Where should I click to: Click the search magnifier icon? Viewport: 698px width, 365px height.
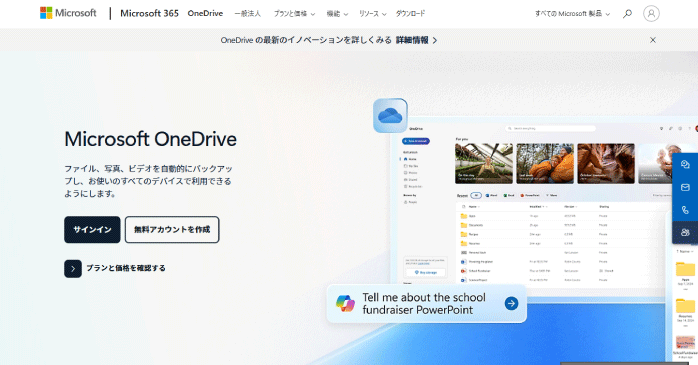pyautogui.click(x=627, y=14)
